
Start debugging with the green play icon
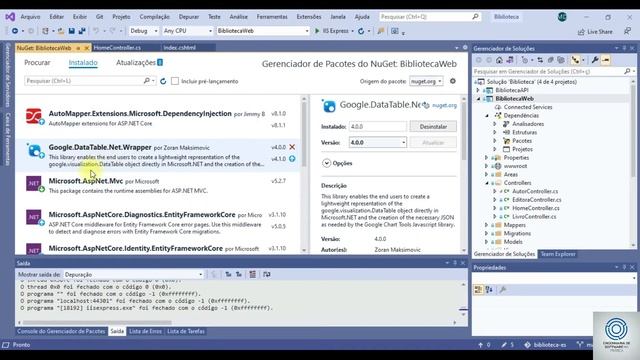317,31
